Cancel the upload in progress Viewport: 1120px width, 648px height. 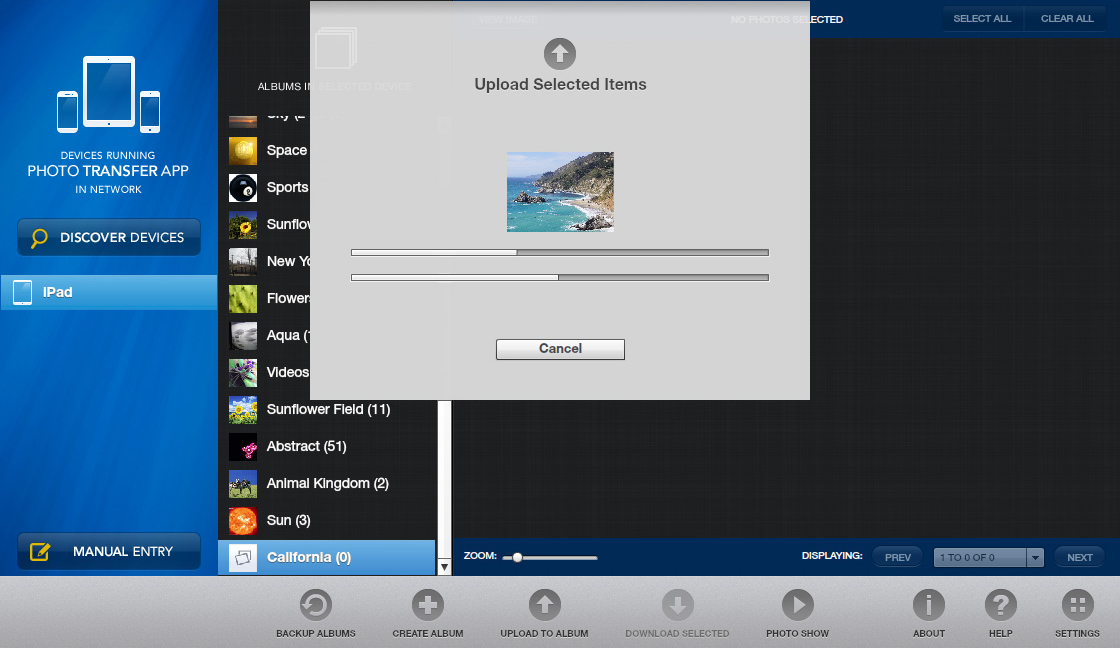560,349
